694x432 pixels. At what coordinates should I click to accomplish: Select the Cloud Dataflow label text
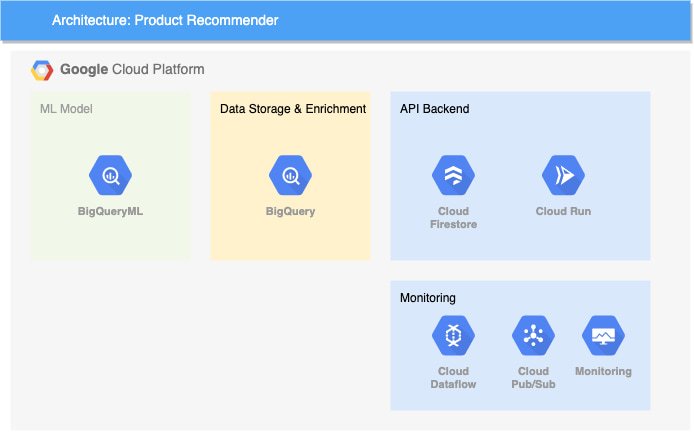tap(453, 378)
